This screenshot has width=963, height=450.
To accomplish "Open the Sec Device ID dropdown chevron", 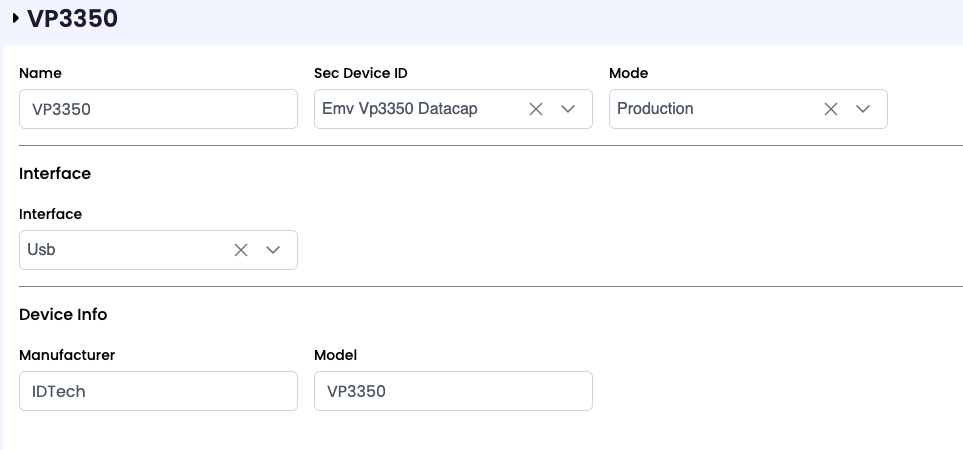I will (x=569, y=109).
